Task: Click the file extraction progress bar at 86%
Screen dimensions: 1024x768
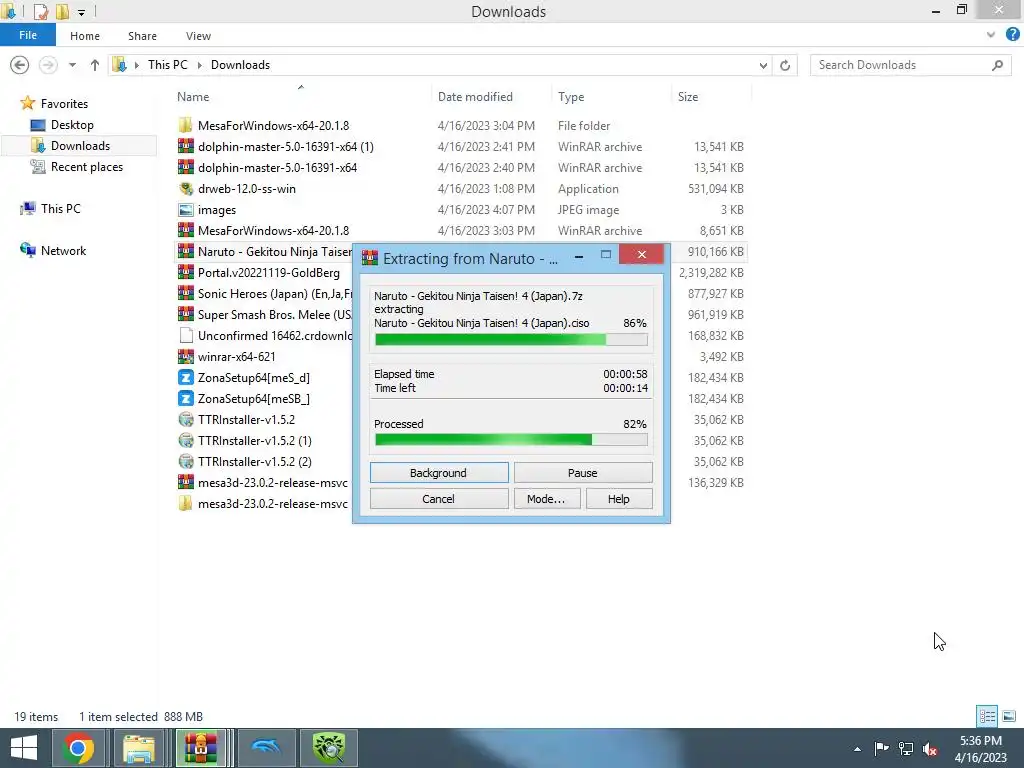Action: [x=511, y=340]
